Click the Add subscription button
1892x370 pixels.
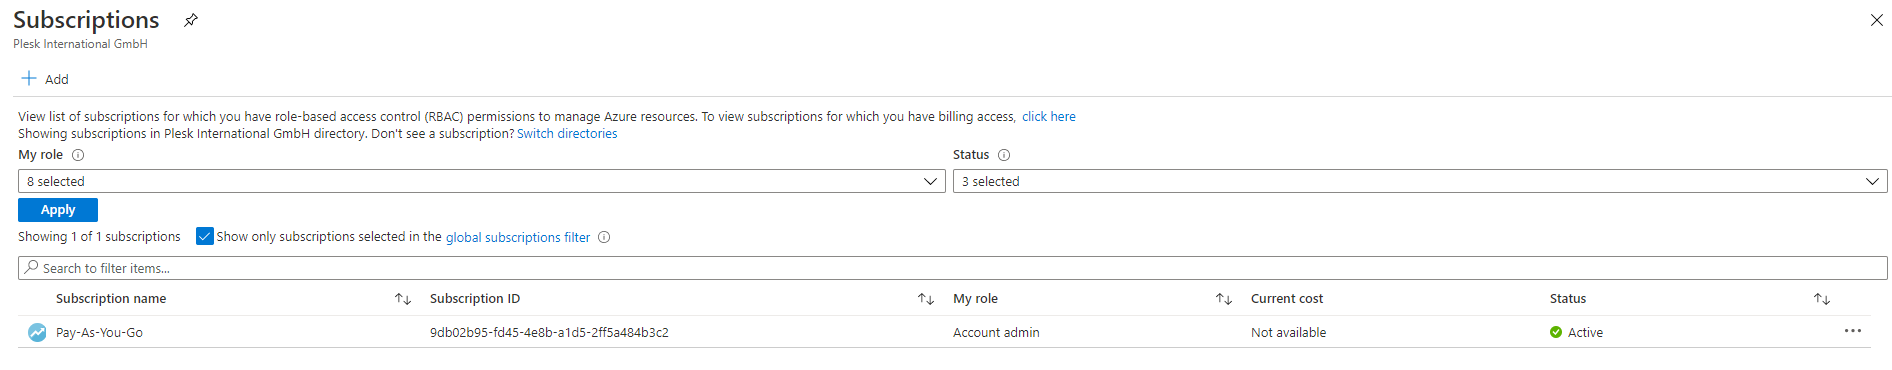pos(45,79)
